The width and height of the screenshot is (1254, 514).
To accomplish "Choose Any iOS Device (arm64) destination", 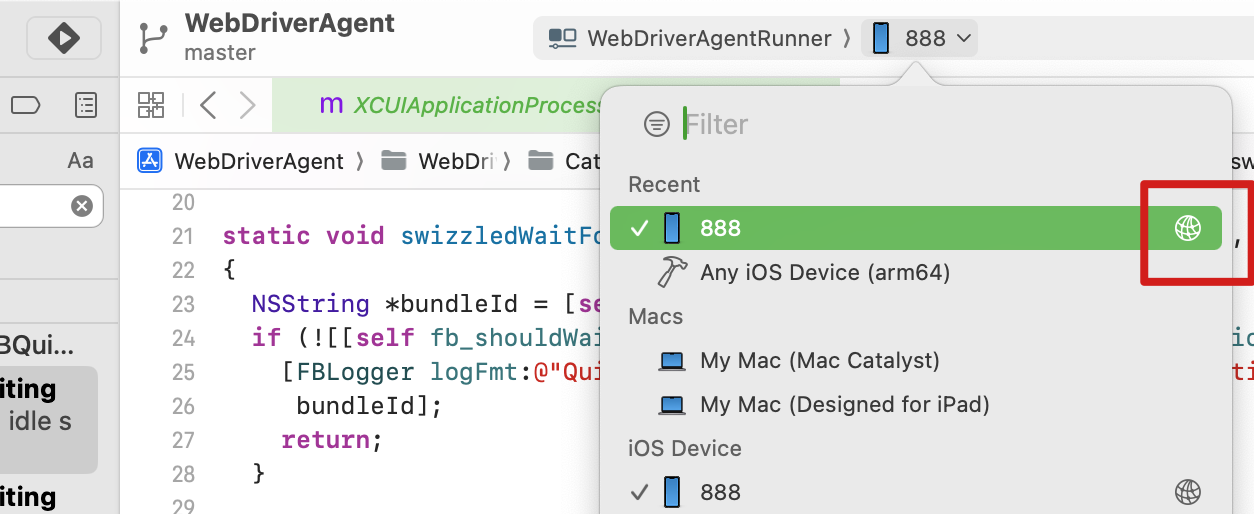I will tap(824, 272).
